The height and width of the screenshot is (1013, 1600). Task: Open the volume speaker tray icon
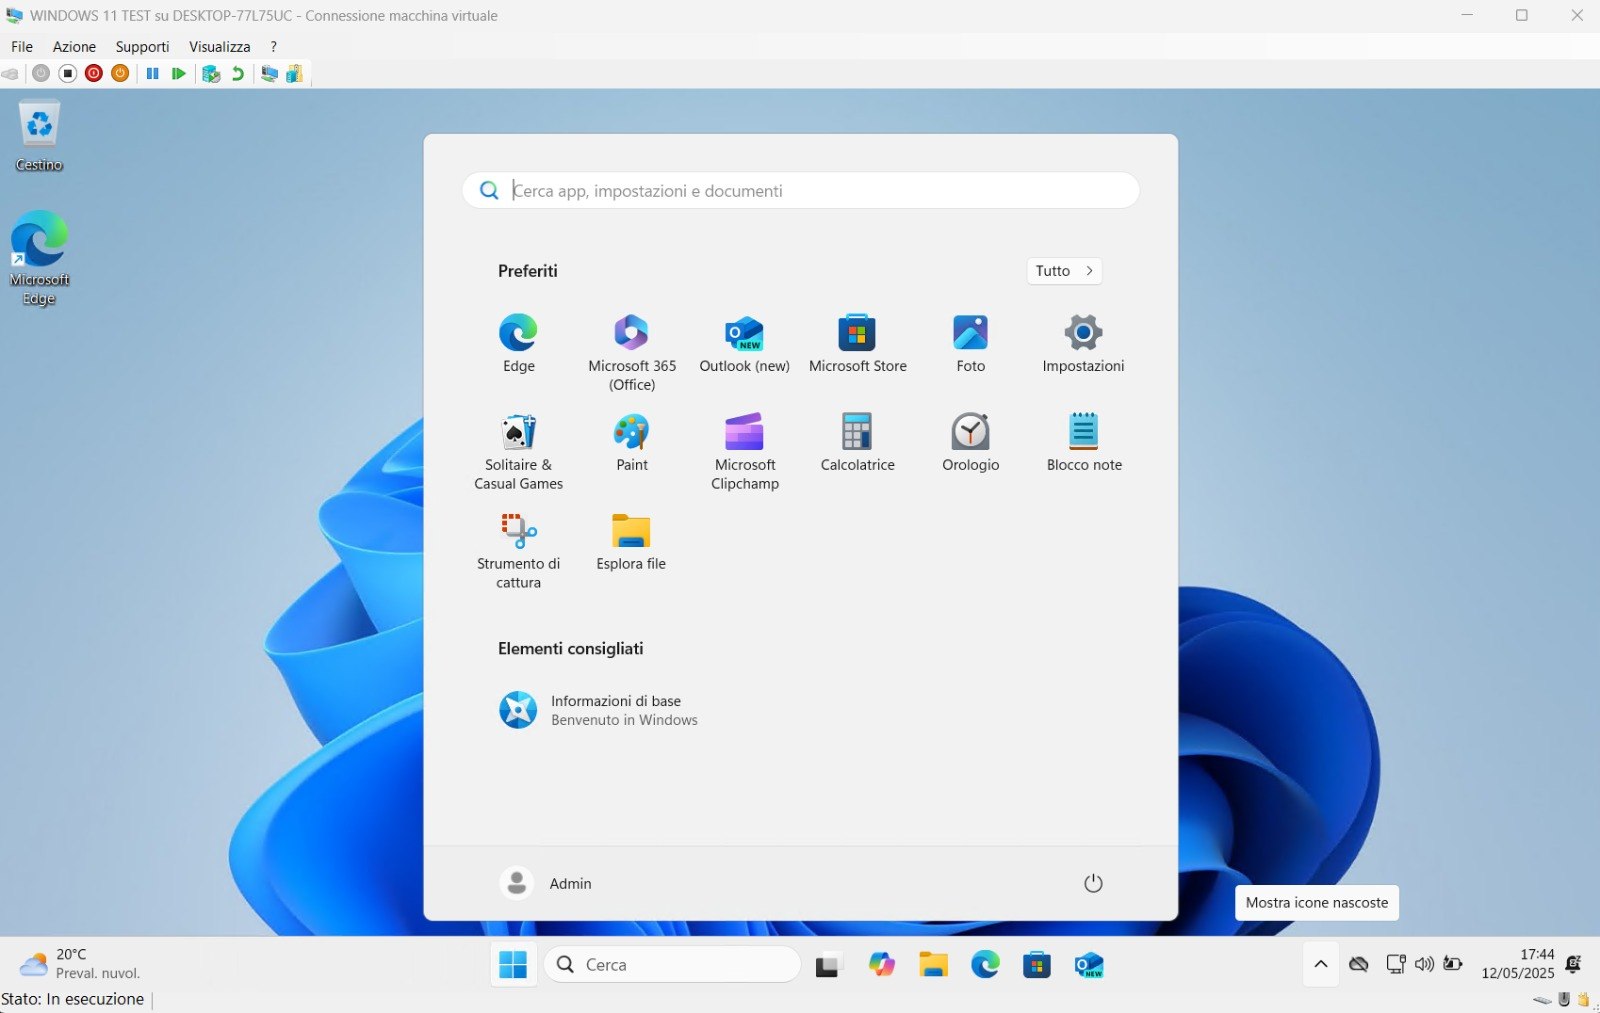click(1424, 964)
